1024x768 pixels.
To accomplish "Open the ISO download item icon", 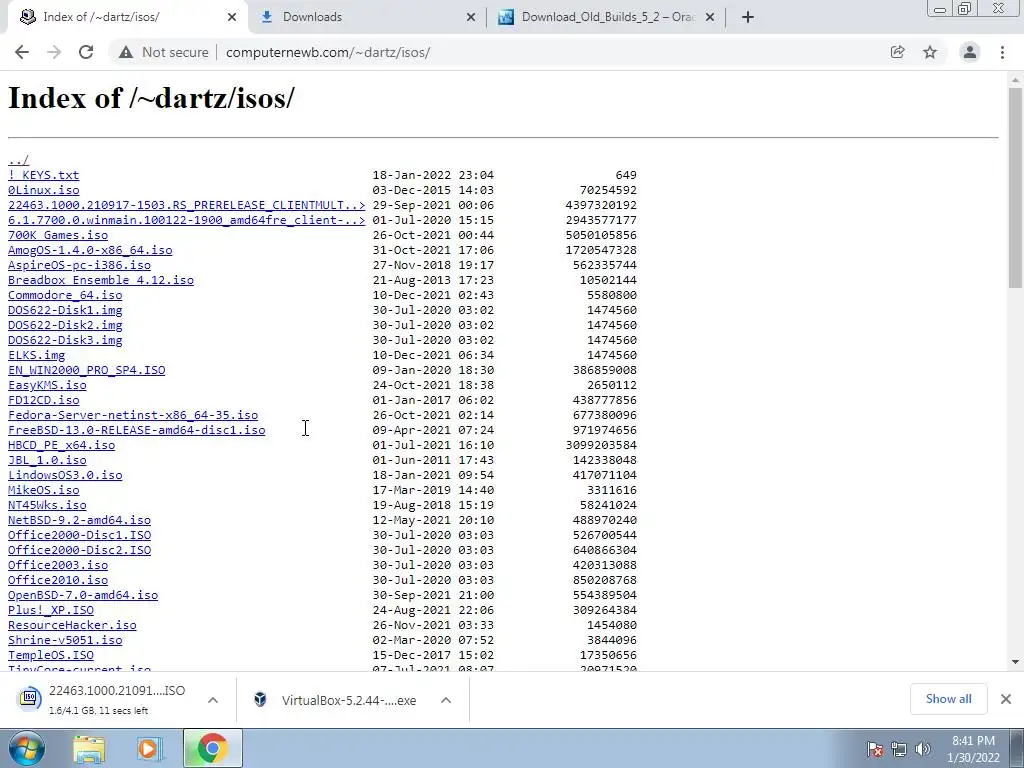I will 29,699.
